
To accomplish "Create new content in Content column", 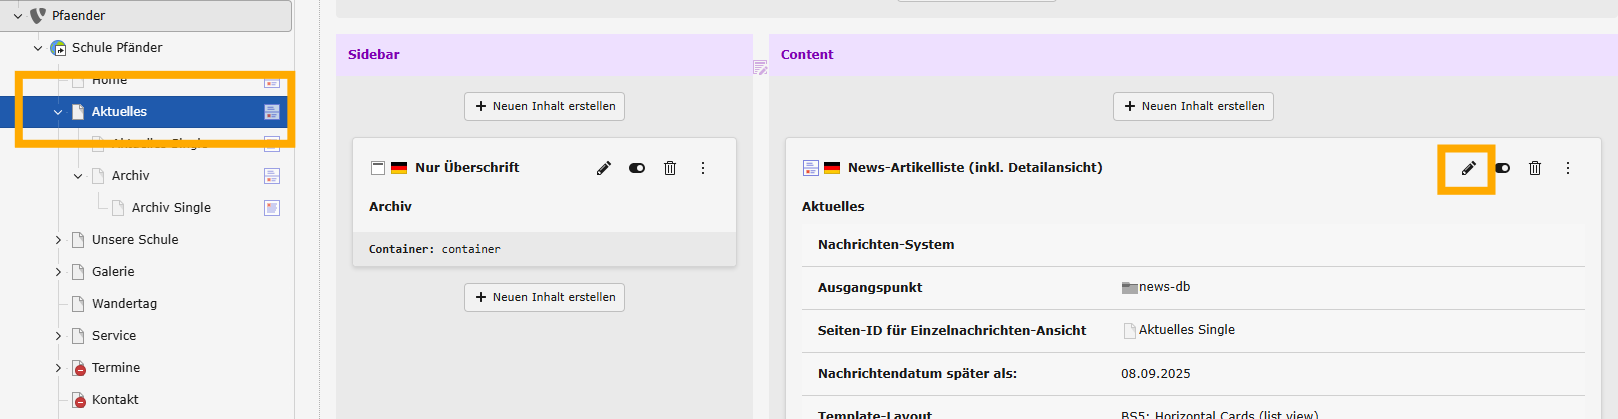I will pyautogui.click(x=1193, y=106).
